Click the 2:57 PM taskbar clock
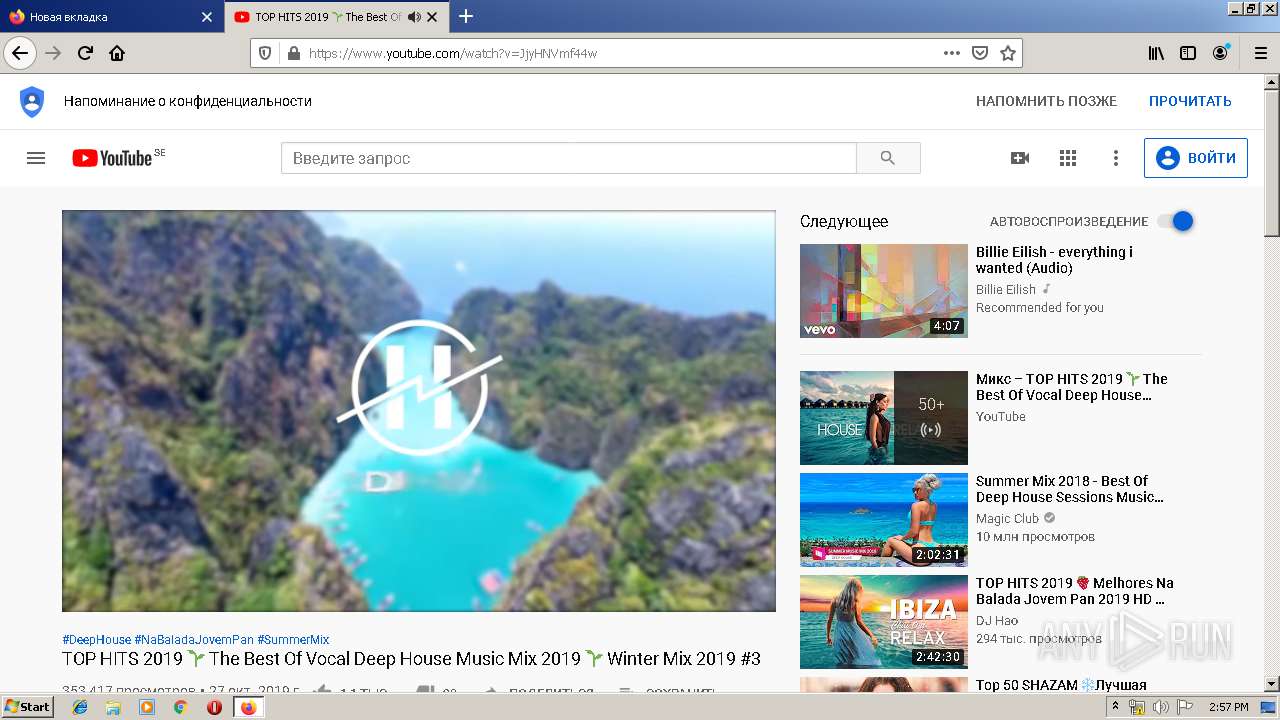Viewport: 1280px width, 720px height. 1229,706
